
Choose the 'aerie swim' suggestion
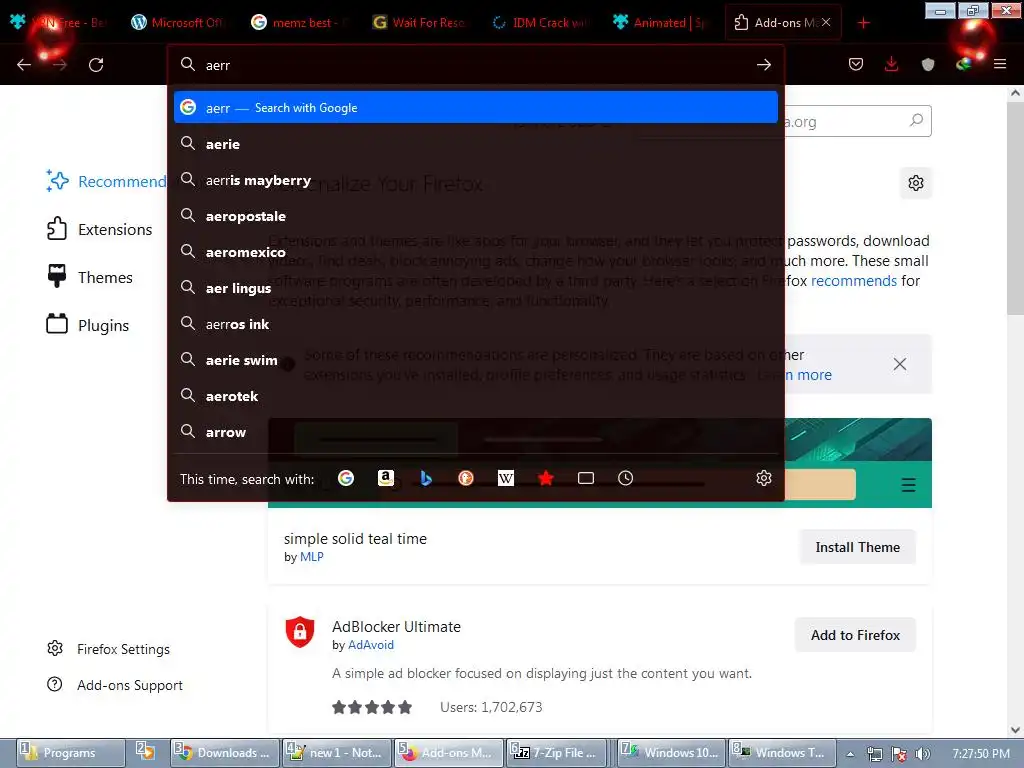pyautogui.click(x=475, y=359)
